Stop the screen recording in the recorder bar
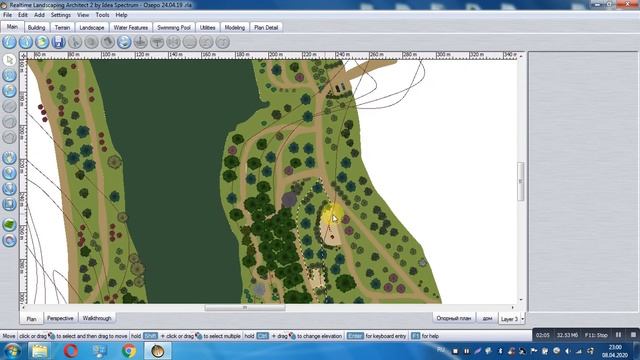 pyautogui.click(x=633, y=335)
